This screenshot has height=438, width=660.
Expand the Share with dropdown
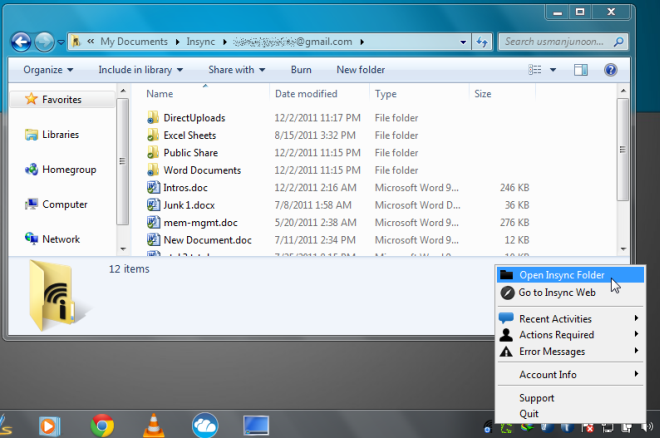236,70
